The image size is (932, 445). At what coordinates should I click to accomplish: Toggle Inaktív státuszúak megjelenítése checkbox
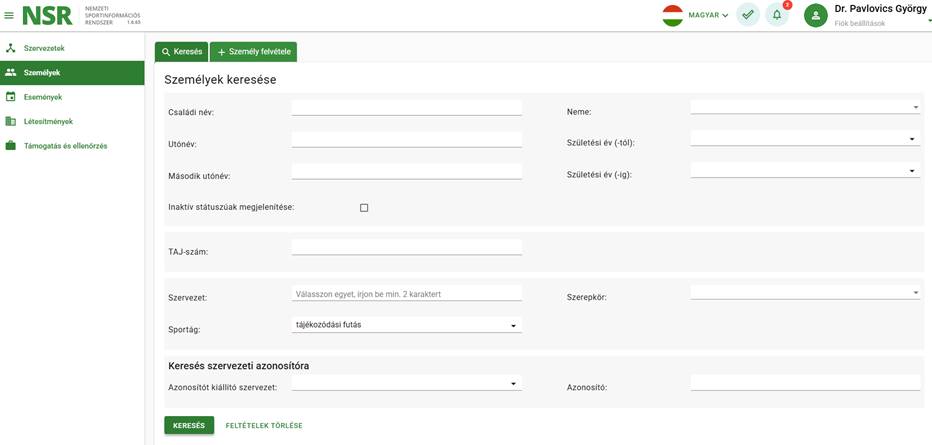(364, 208)
